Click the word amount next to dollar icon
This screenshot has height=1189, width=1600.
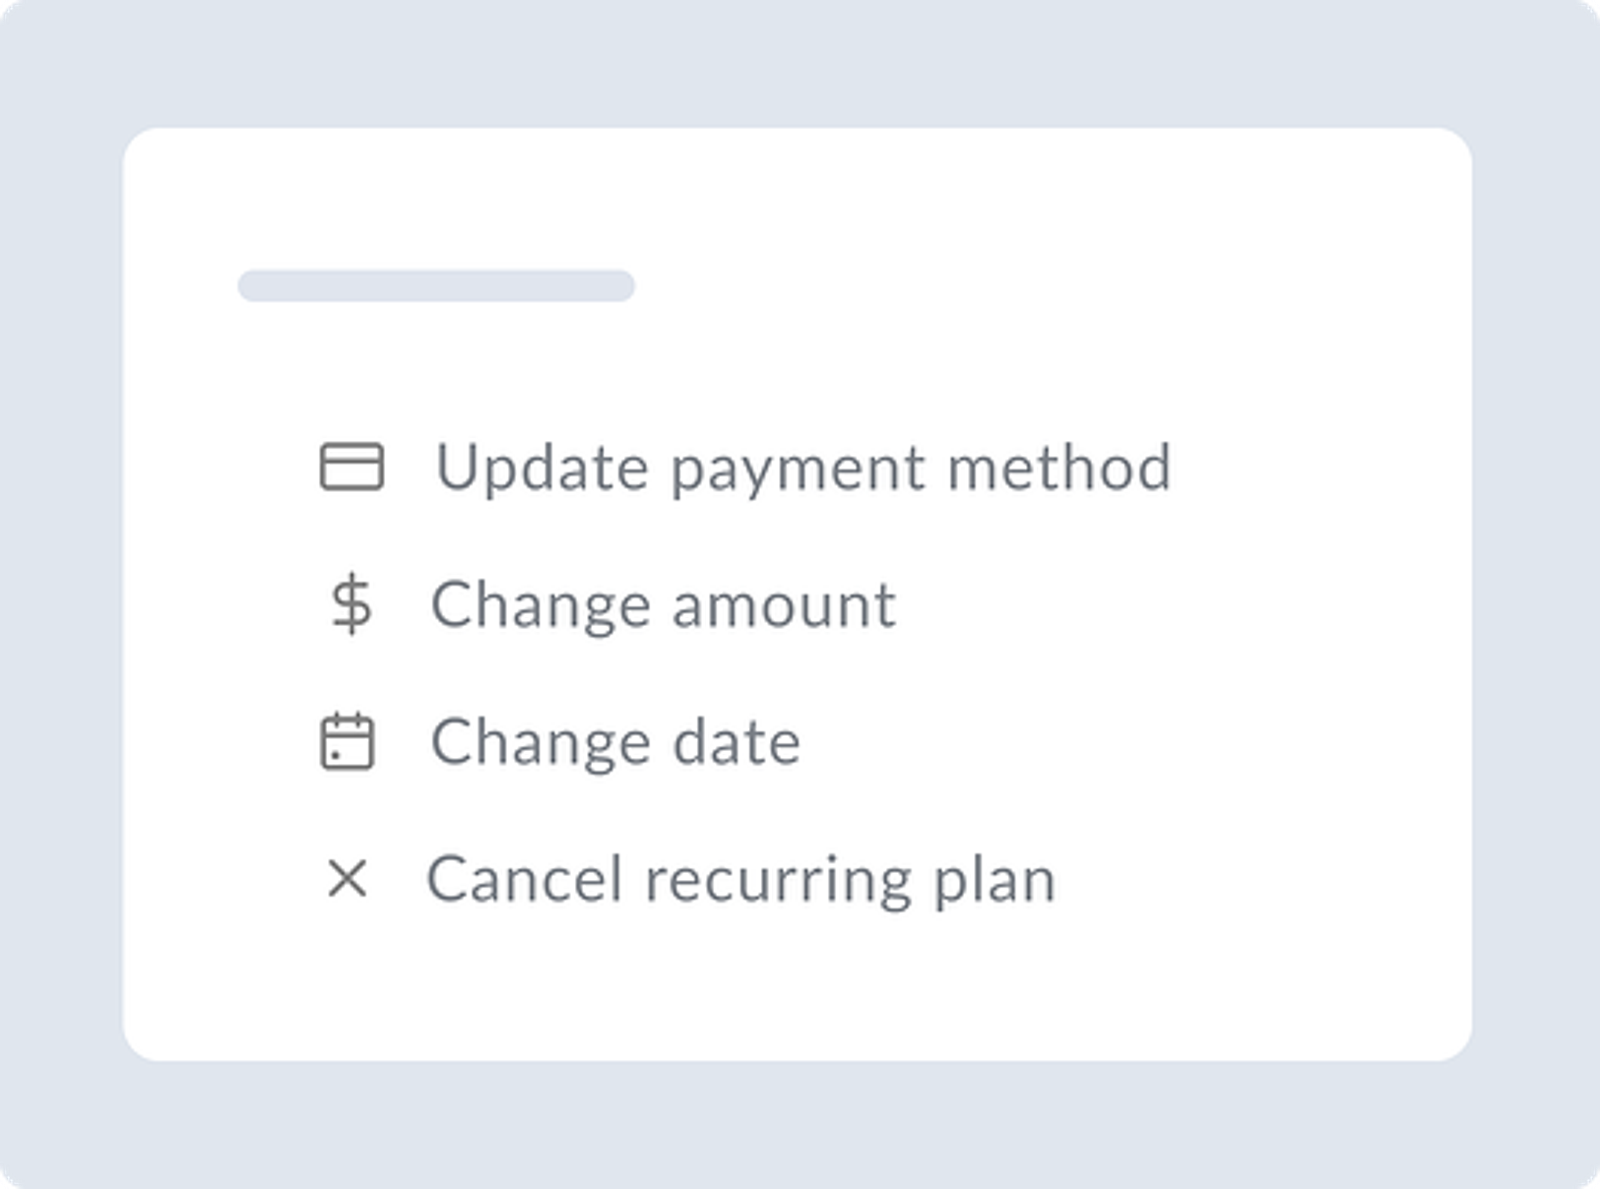tap(783, 604)
